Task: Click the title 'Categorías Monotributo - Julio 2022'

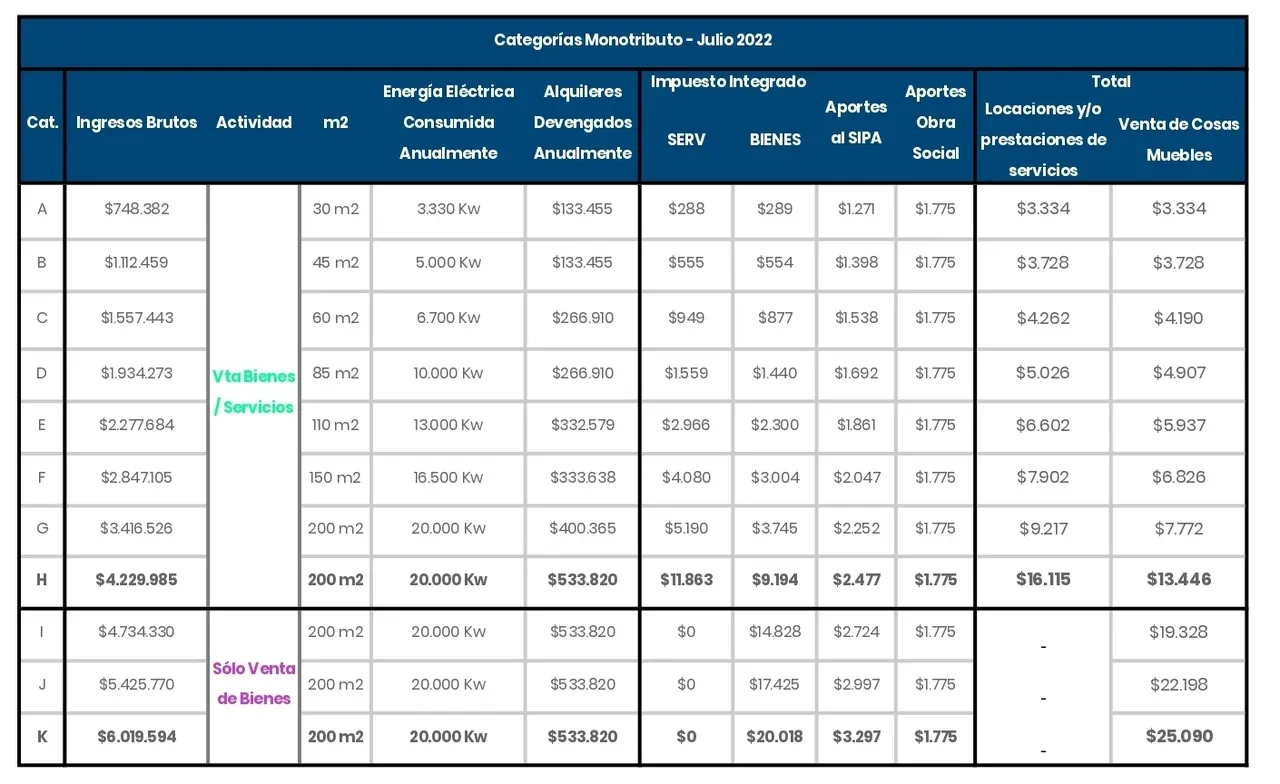Action: pos(632,41)
